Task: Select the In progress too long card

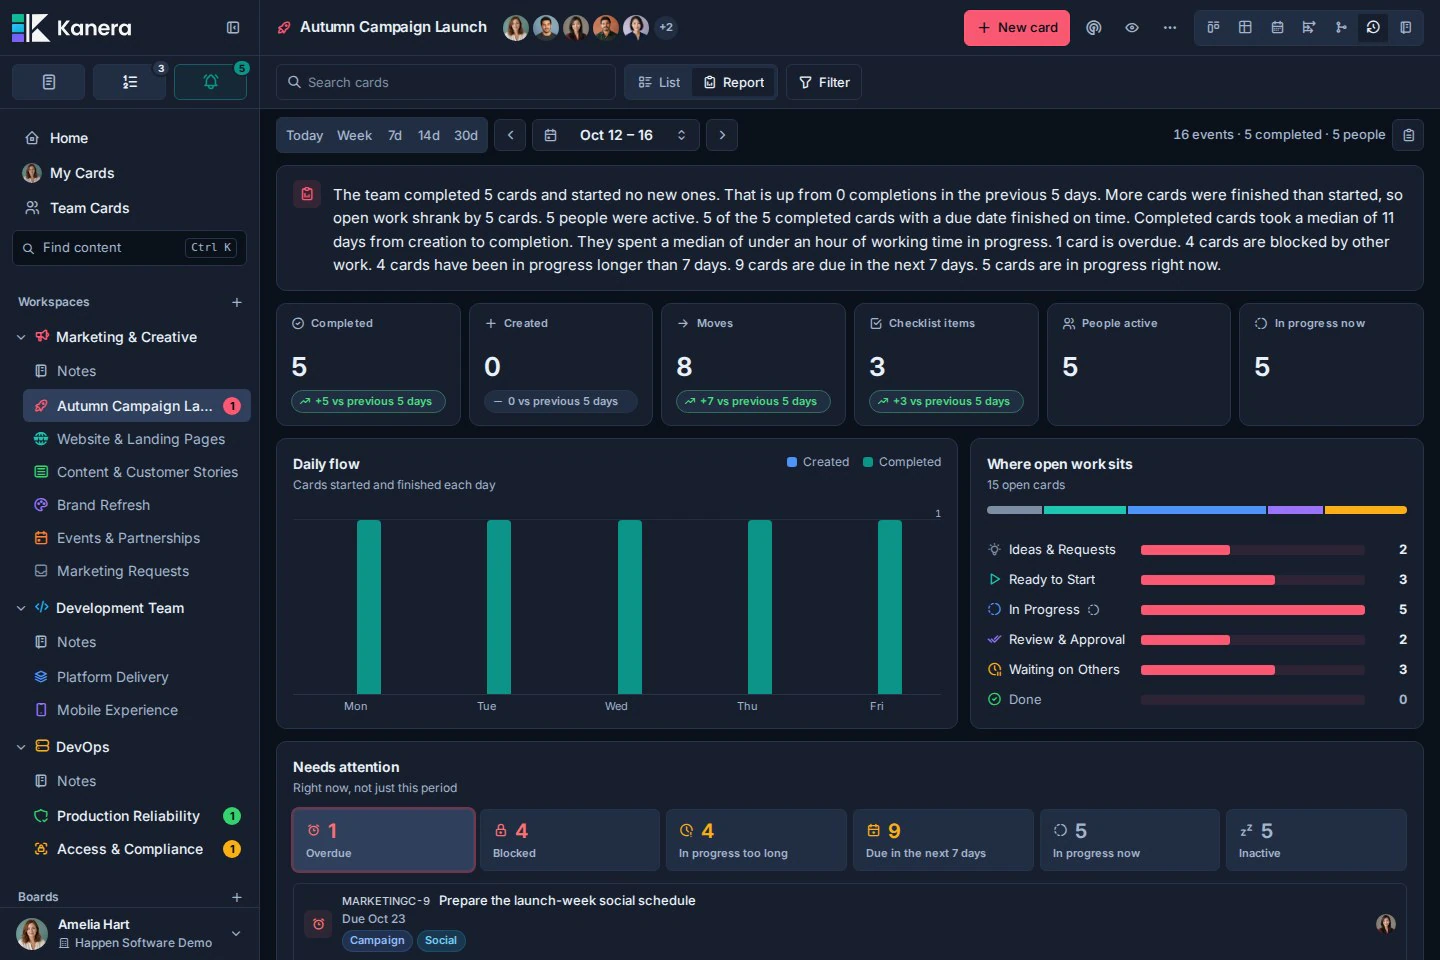Action: coord(756,840)
